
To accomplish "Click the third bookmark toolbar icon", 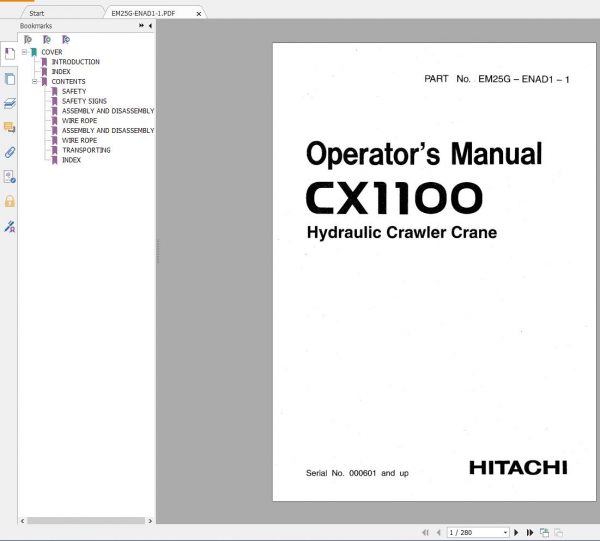I will pyautogui.click(x=66, y=39).
